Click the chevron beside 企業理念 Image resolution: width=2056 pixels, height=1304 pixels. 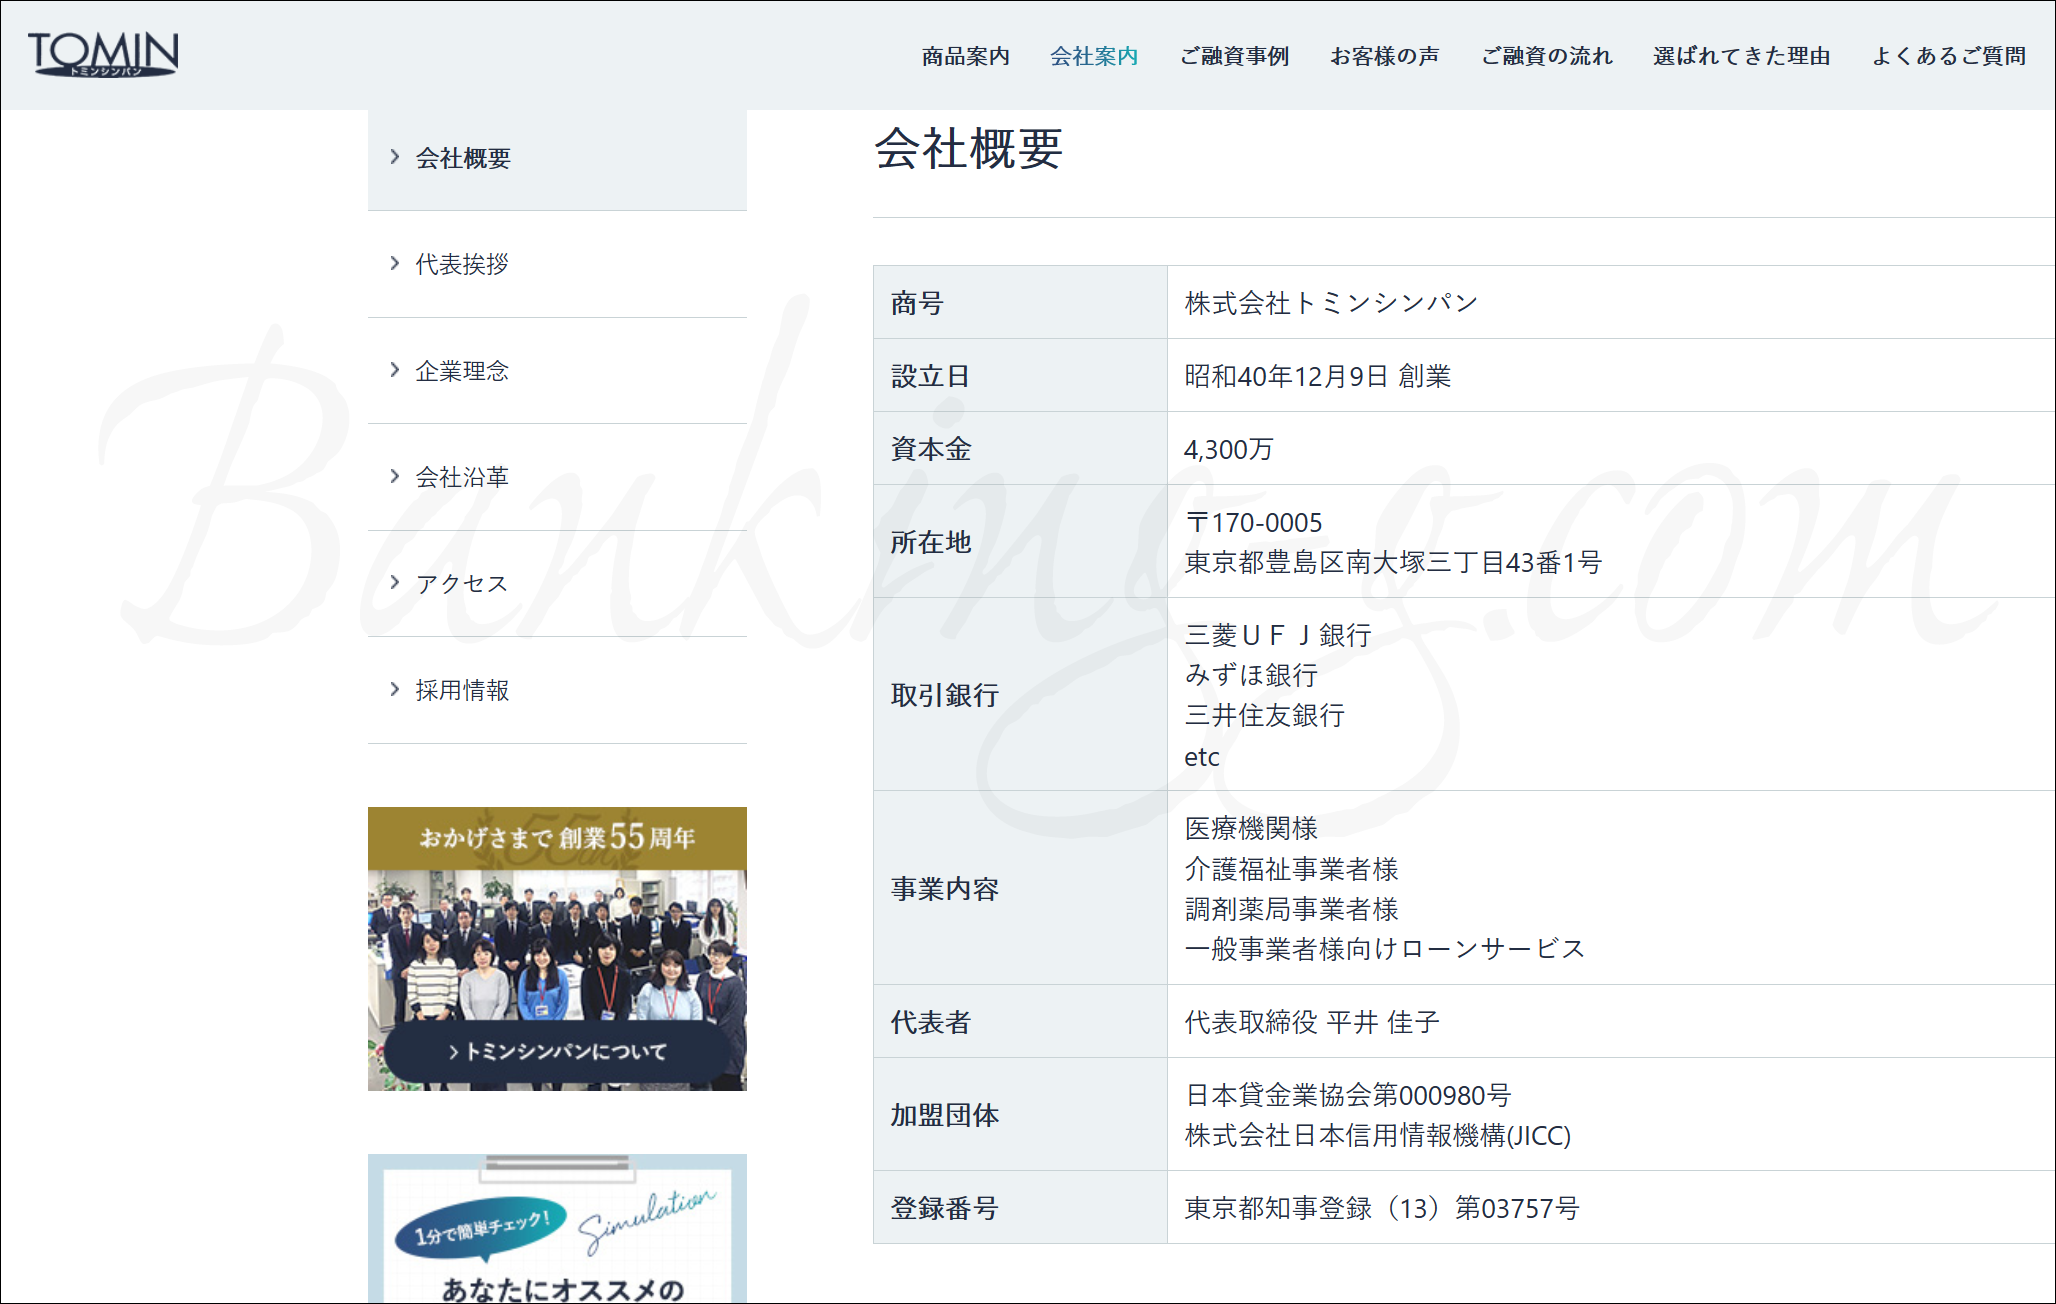[394, 370]
